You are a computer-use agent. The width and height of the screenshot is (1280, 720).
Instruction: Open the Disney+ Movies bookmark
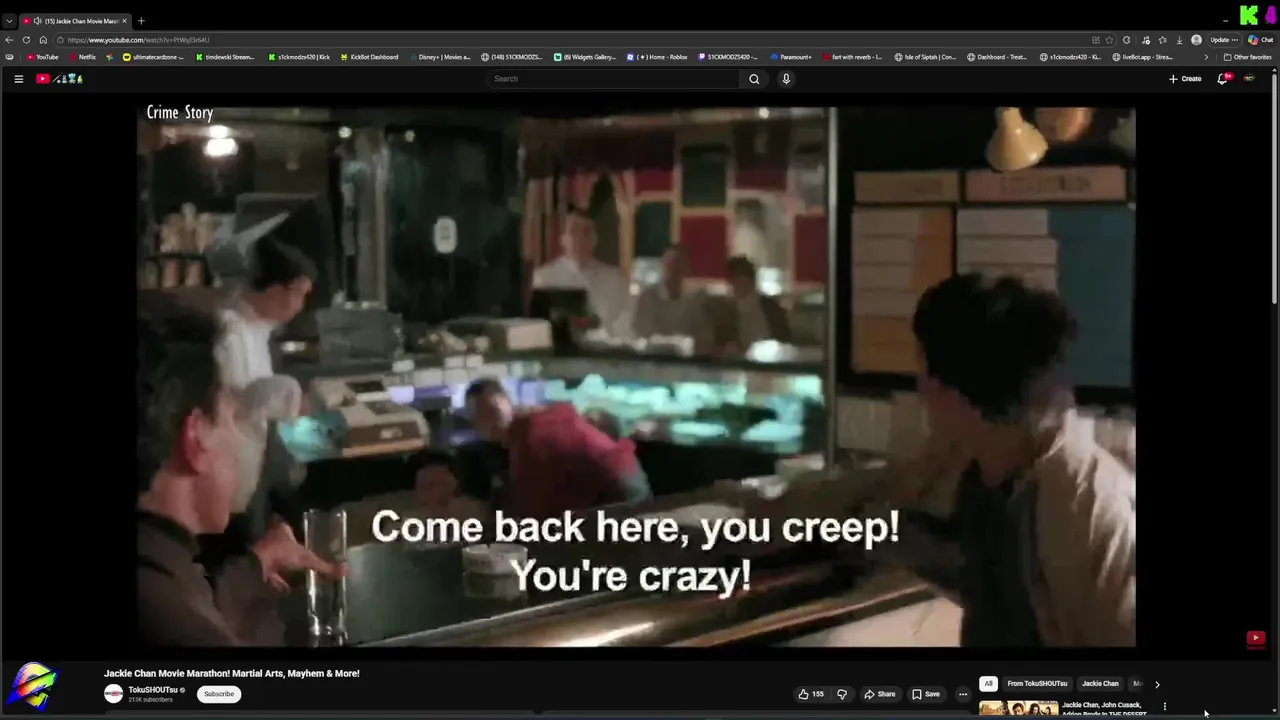(x=439, y=57)
